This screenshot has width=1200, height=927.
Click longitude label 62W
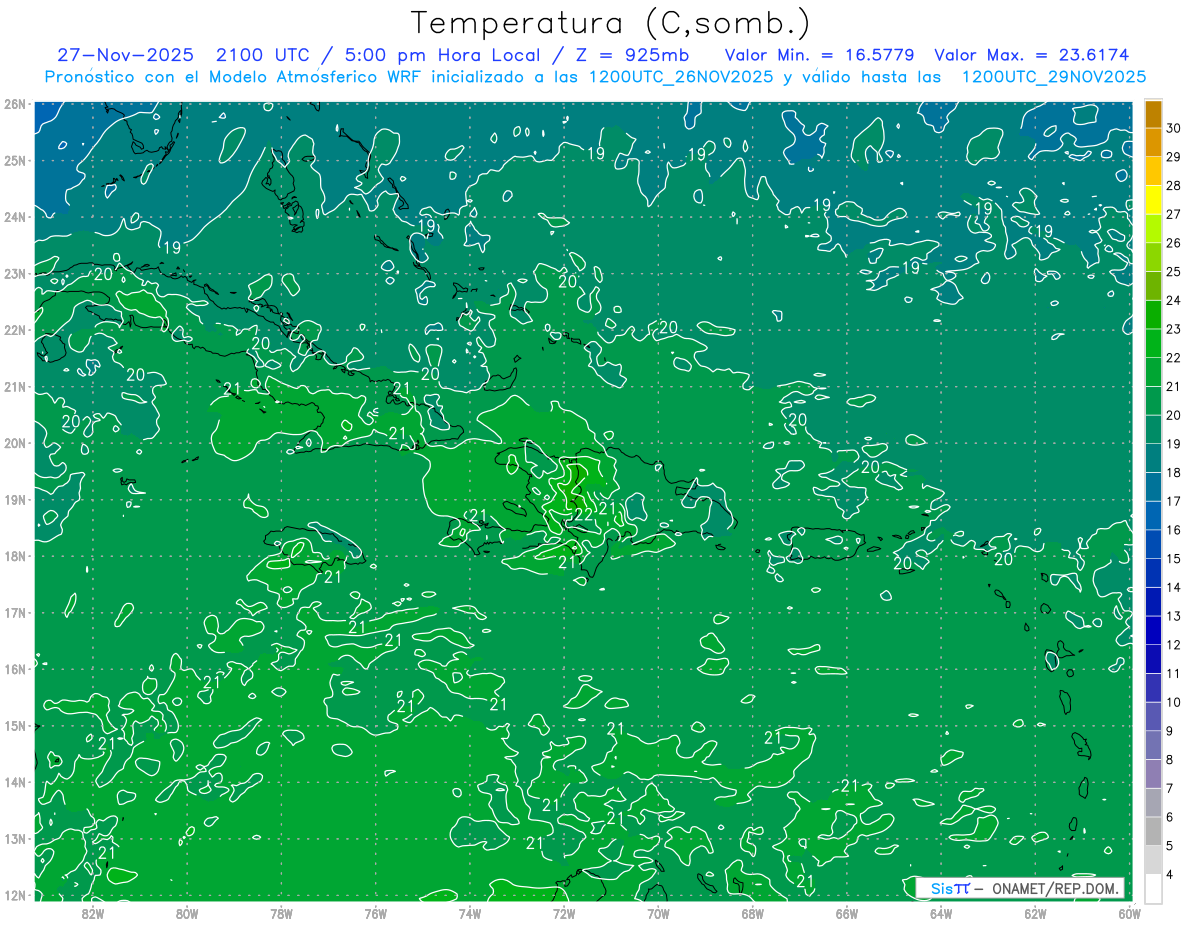[1035, 913]
